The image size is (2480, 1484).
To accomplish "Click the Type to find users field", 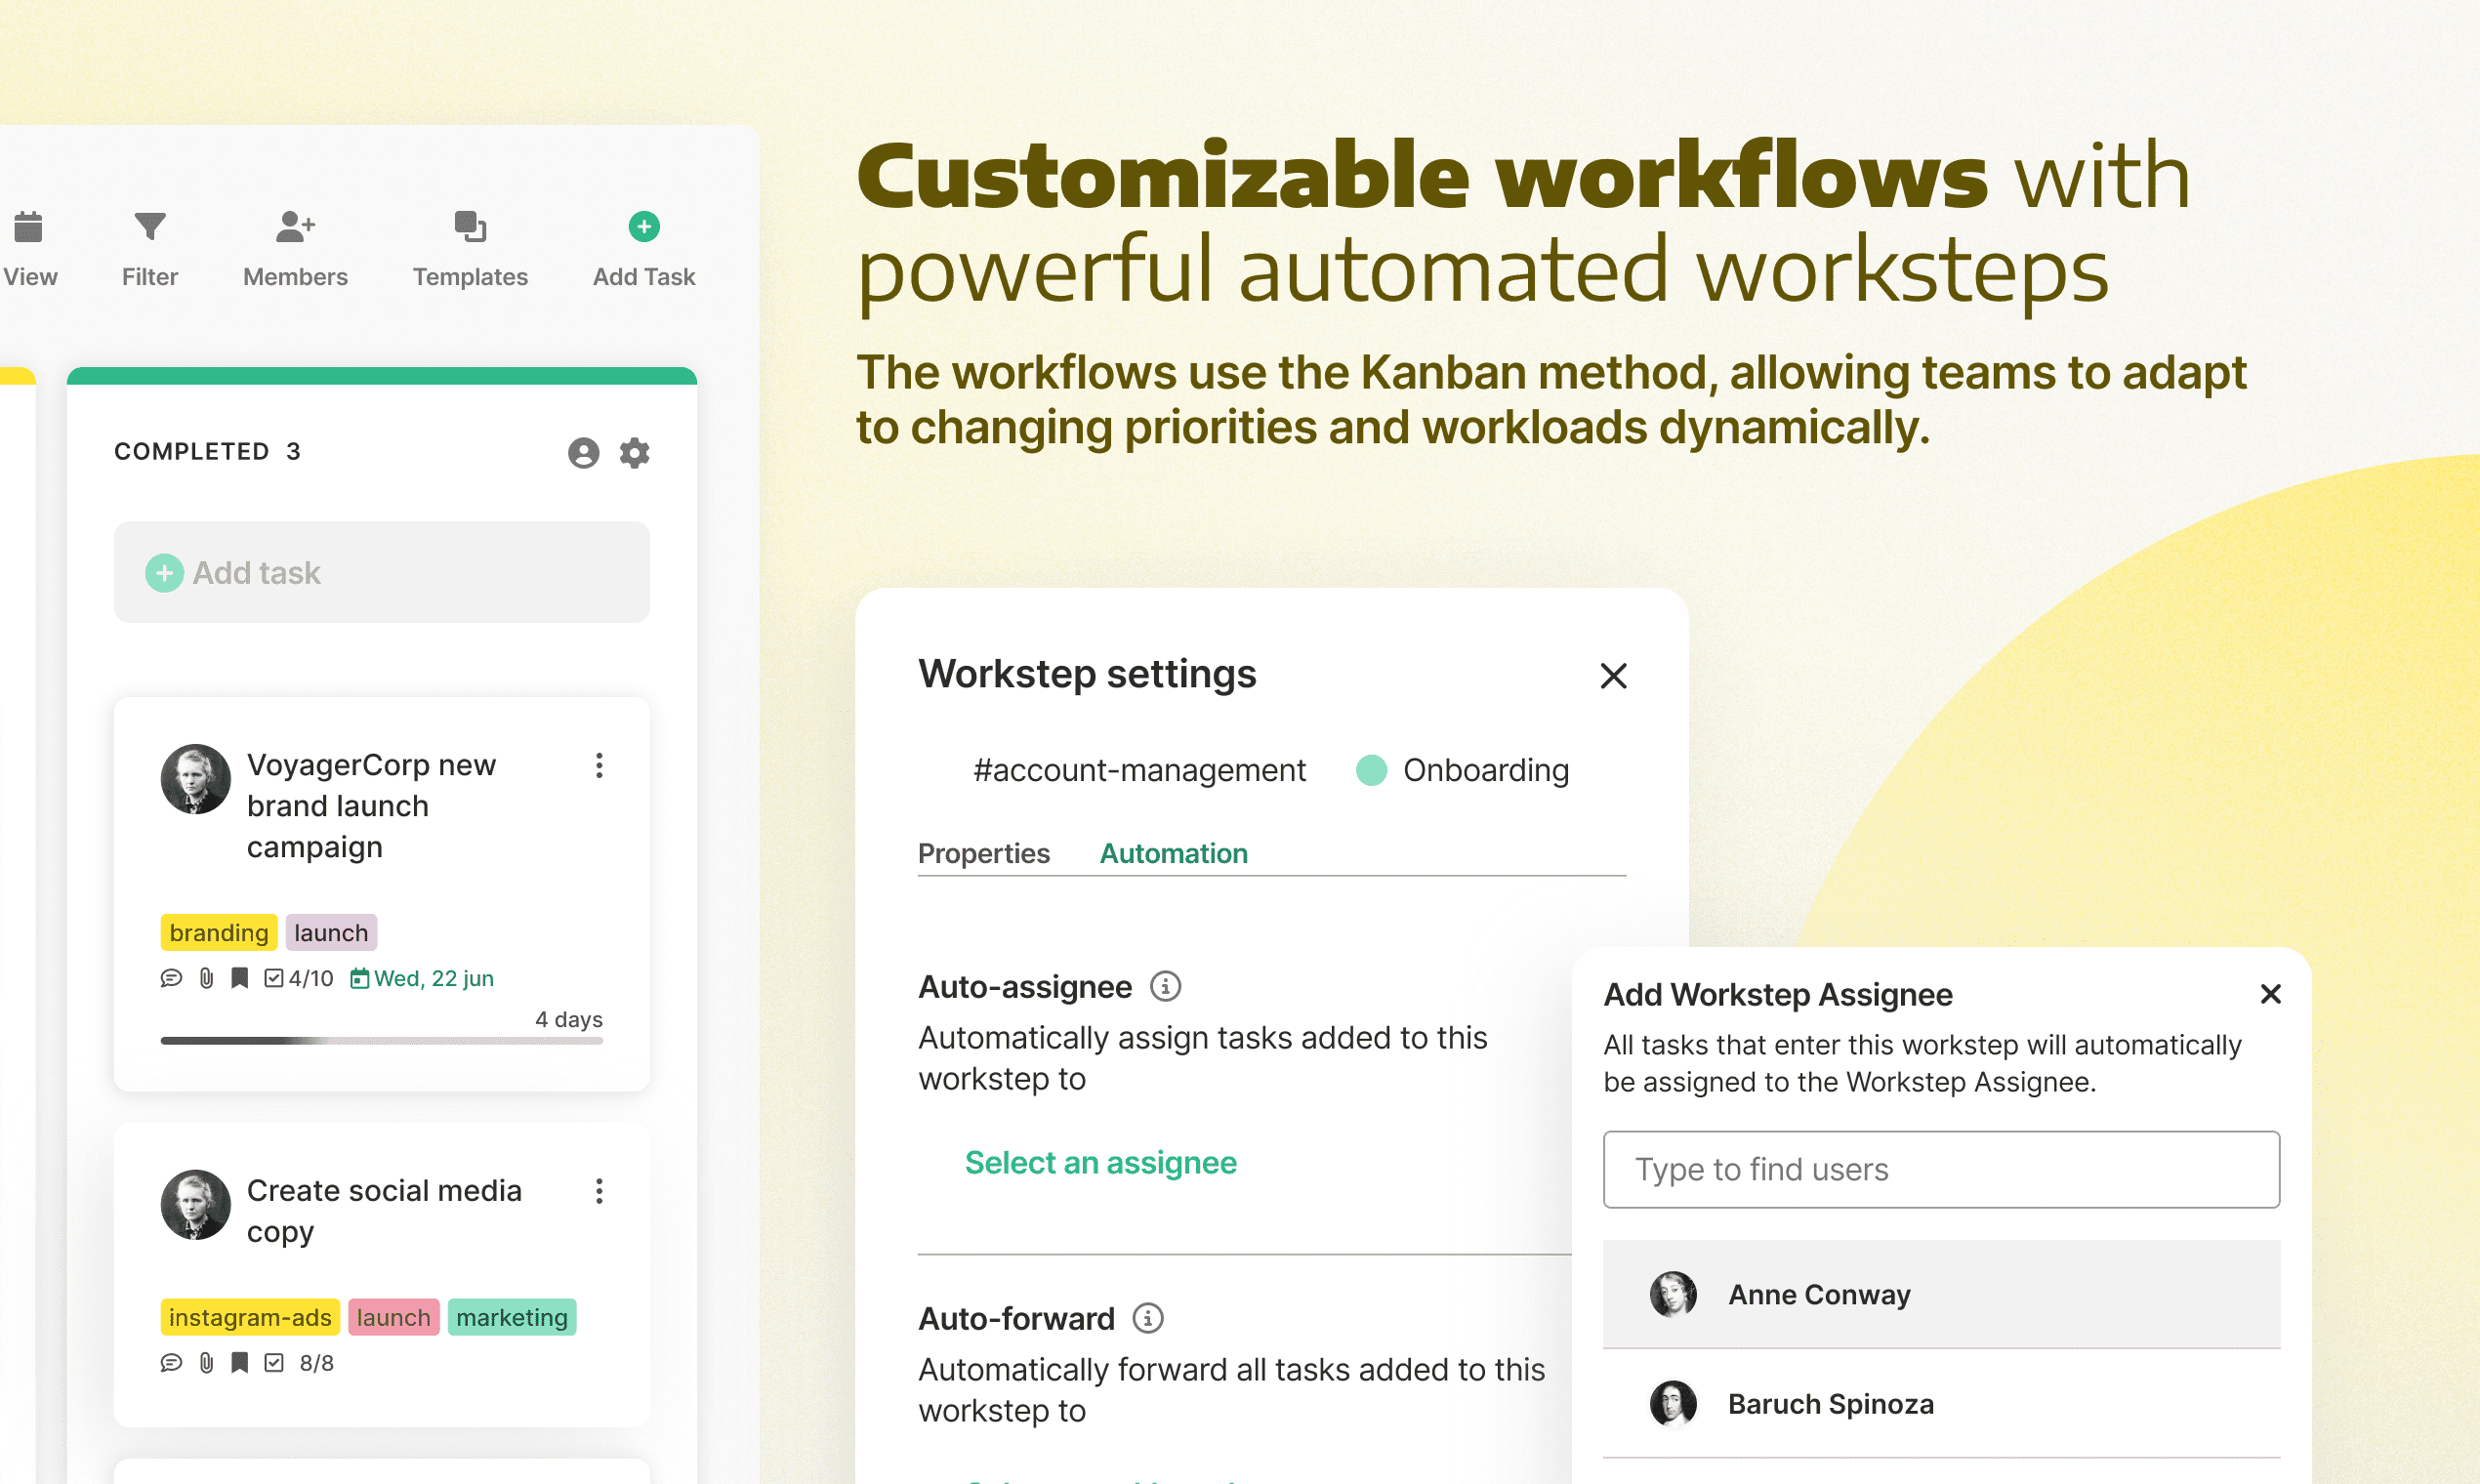I will [x=1941, y=1169].
